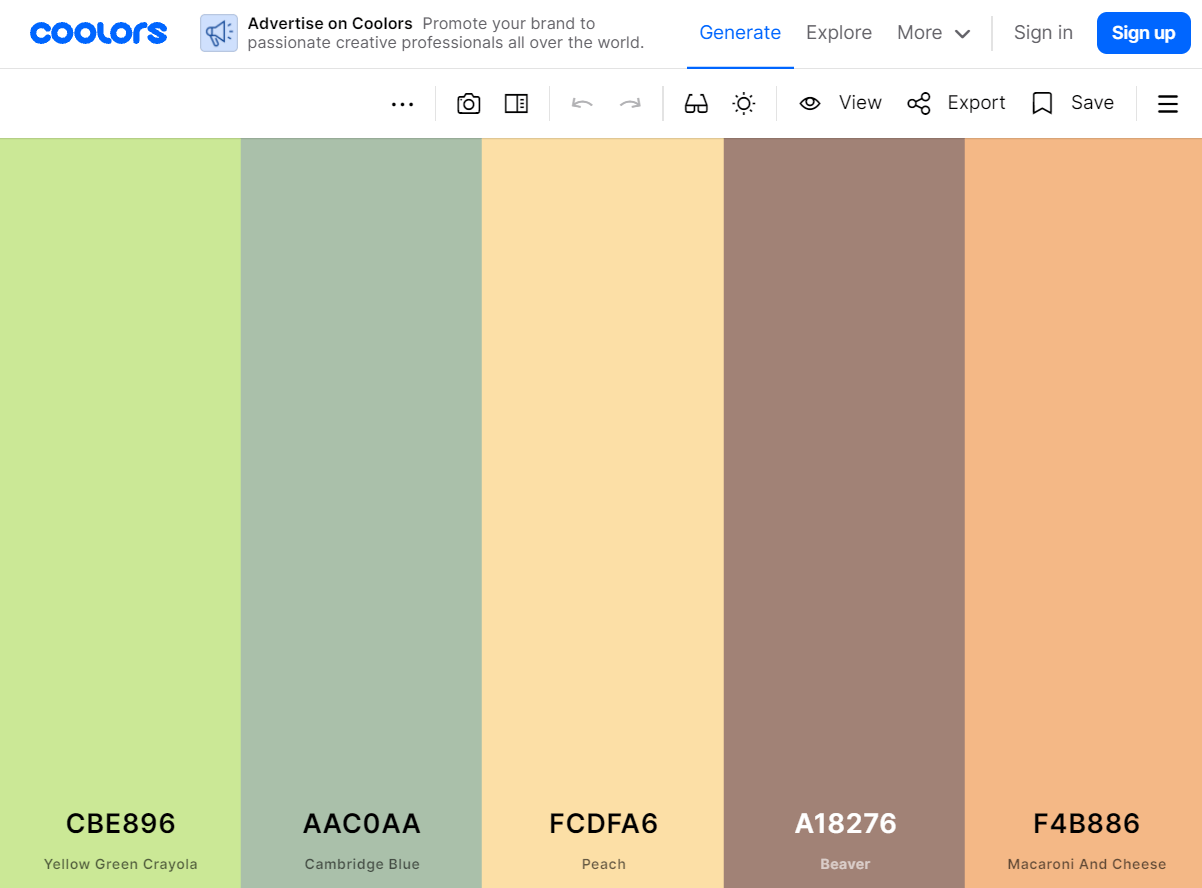Click the megaphone advertising icon
Image resolution: width=1202 pixels, height=888 pixels.
tap(218, 33)
